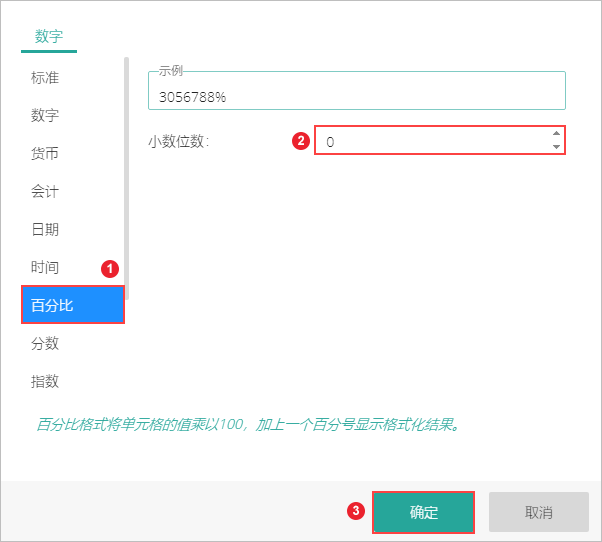
Task: Decrease decimal places with down arrow
Action: coord(556,147)
